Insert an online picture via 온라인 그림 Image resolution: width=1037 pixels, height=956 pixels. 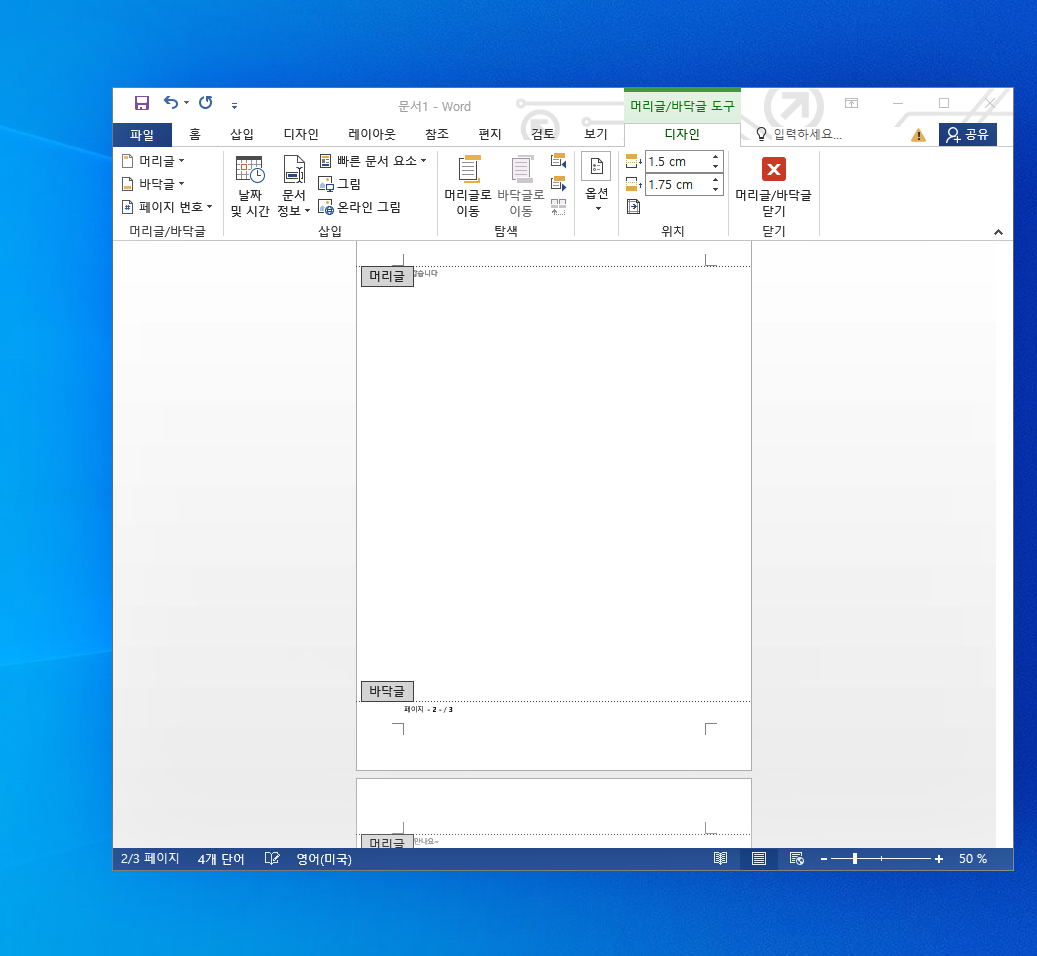(359, 207)
